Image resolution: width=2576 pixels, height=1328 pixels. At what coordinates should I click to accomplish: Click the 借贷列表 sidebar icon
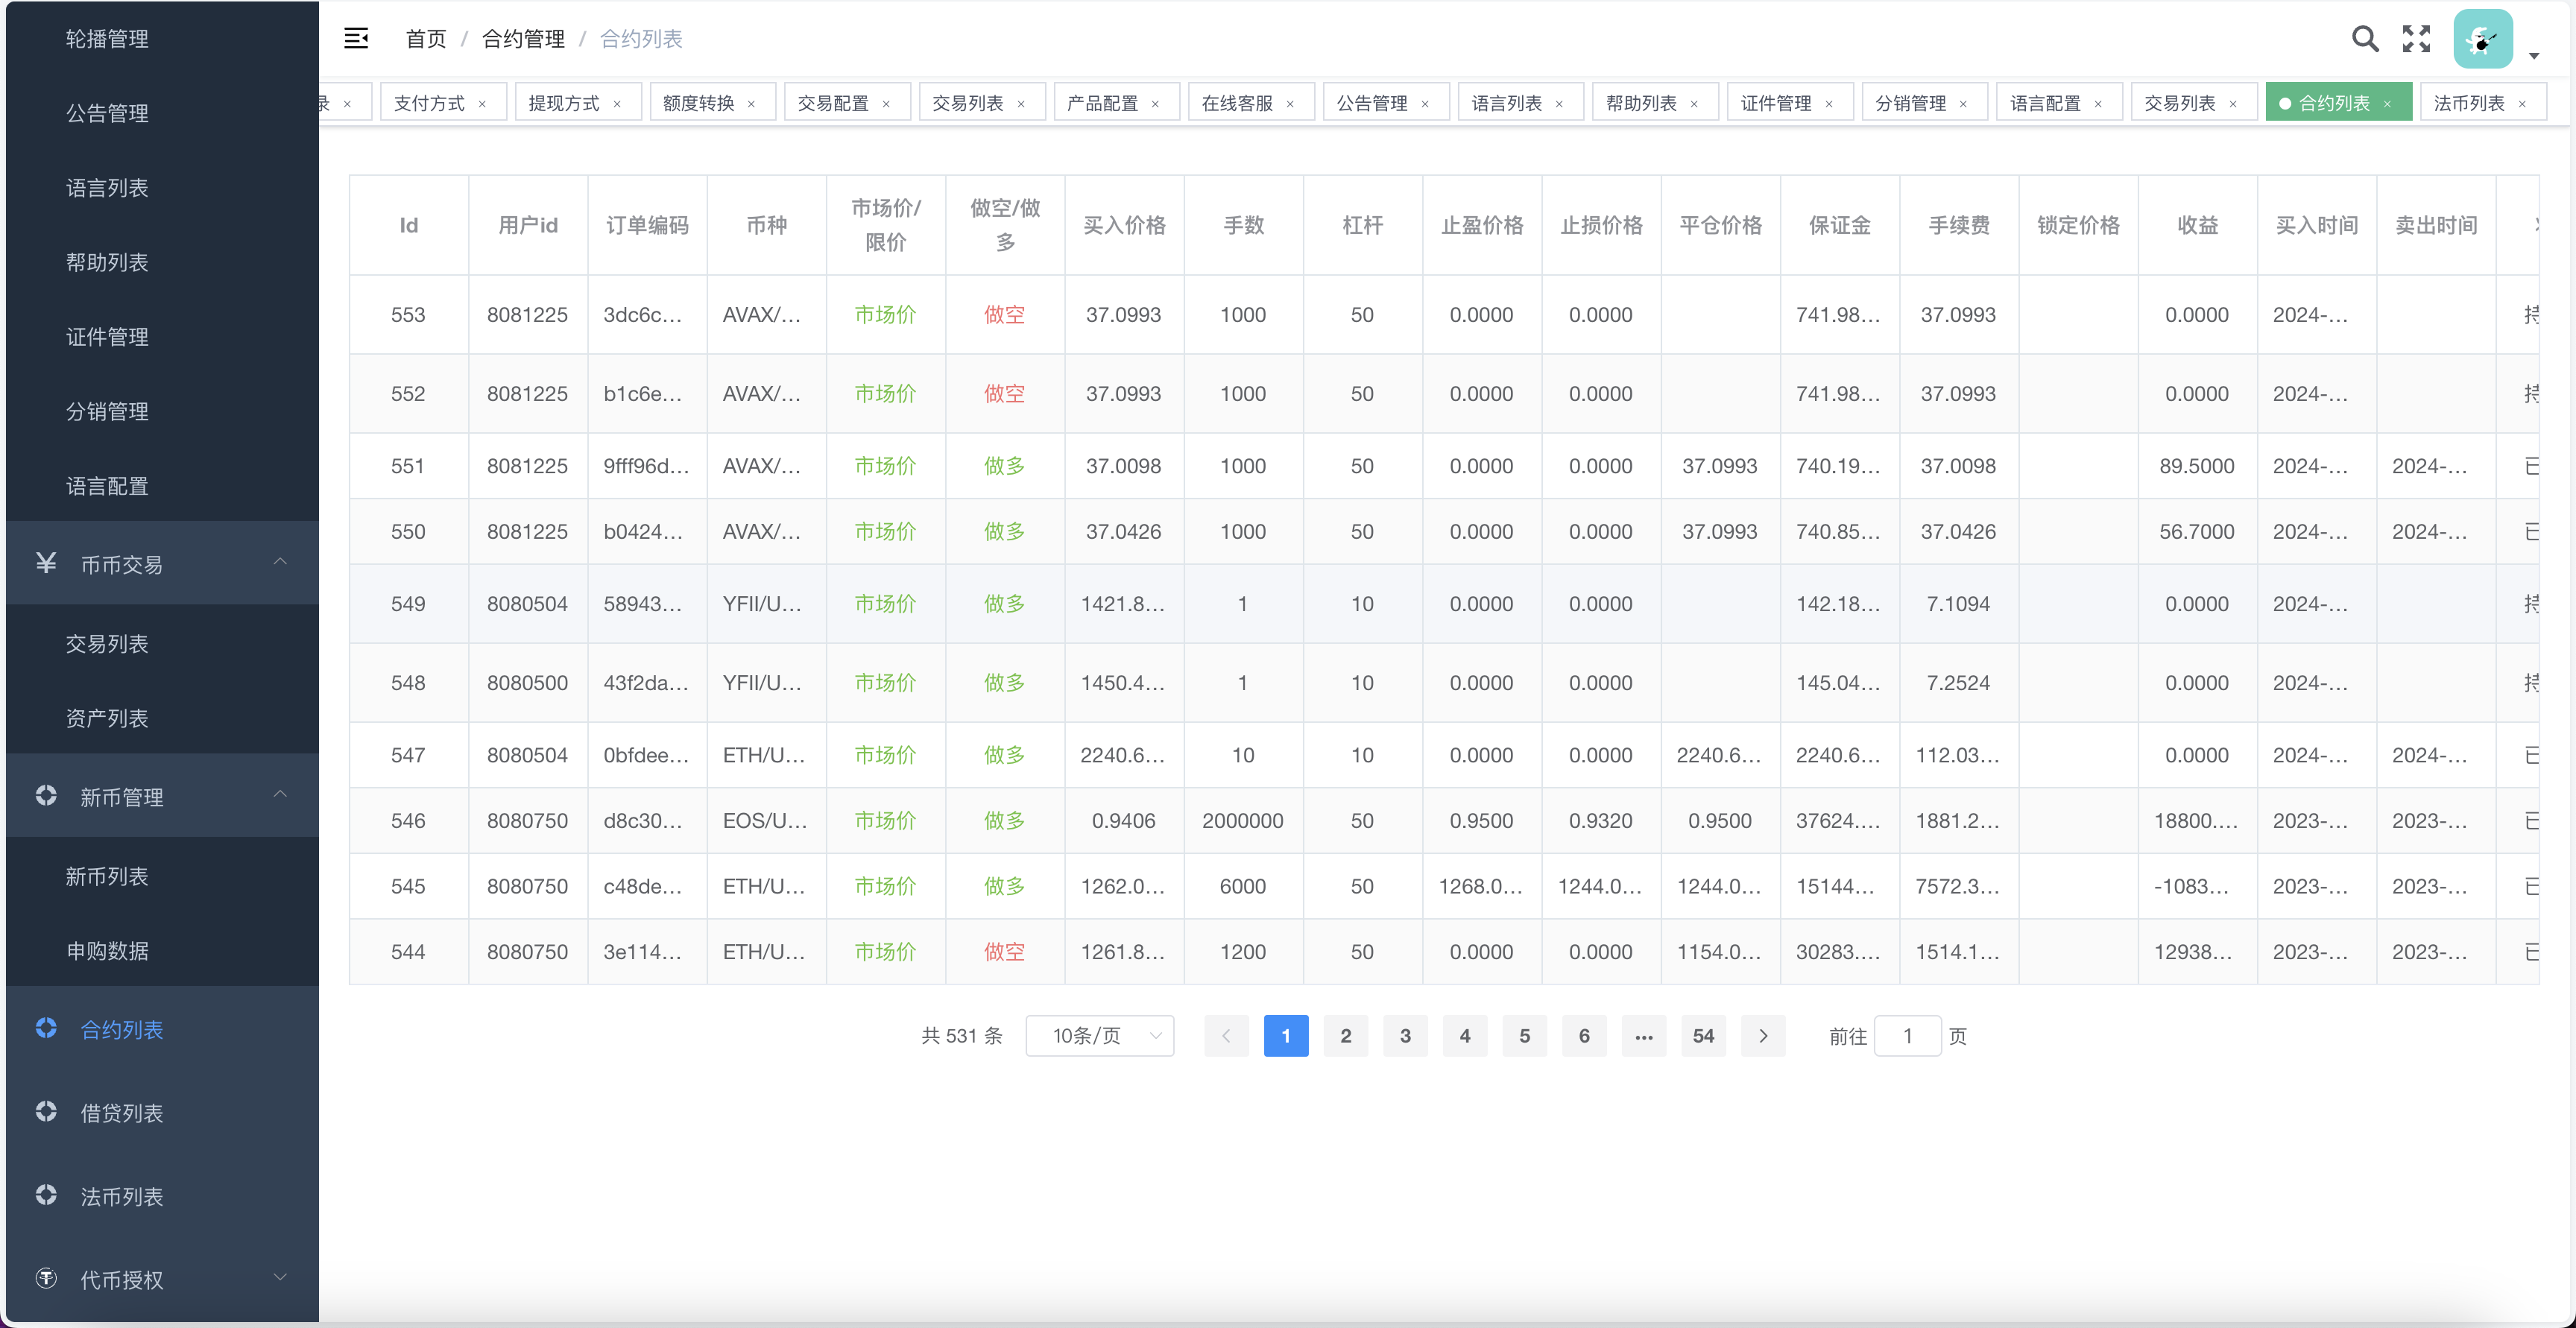(x=45, y=1112)
